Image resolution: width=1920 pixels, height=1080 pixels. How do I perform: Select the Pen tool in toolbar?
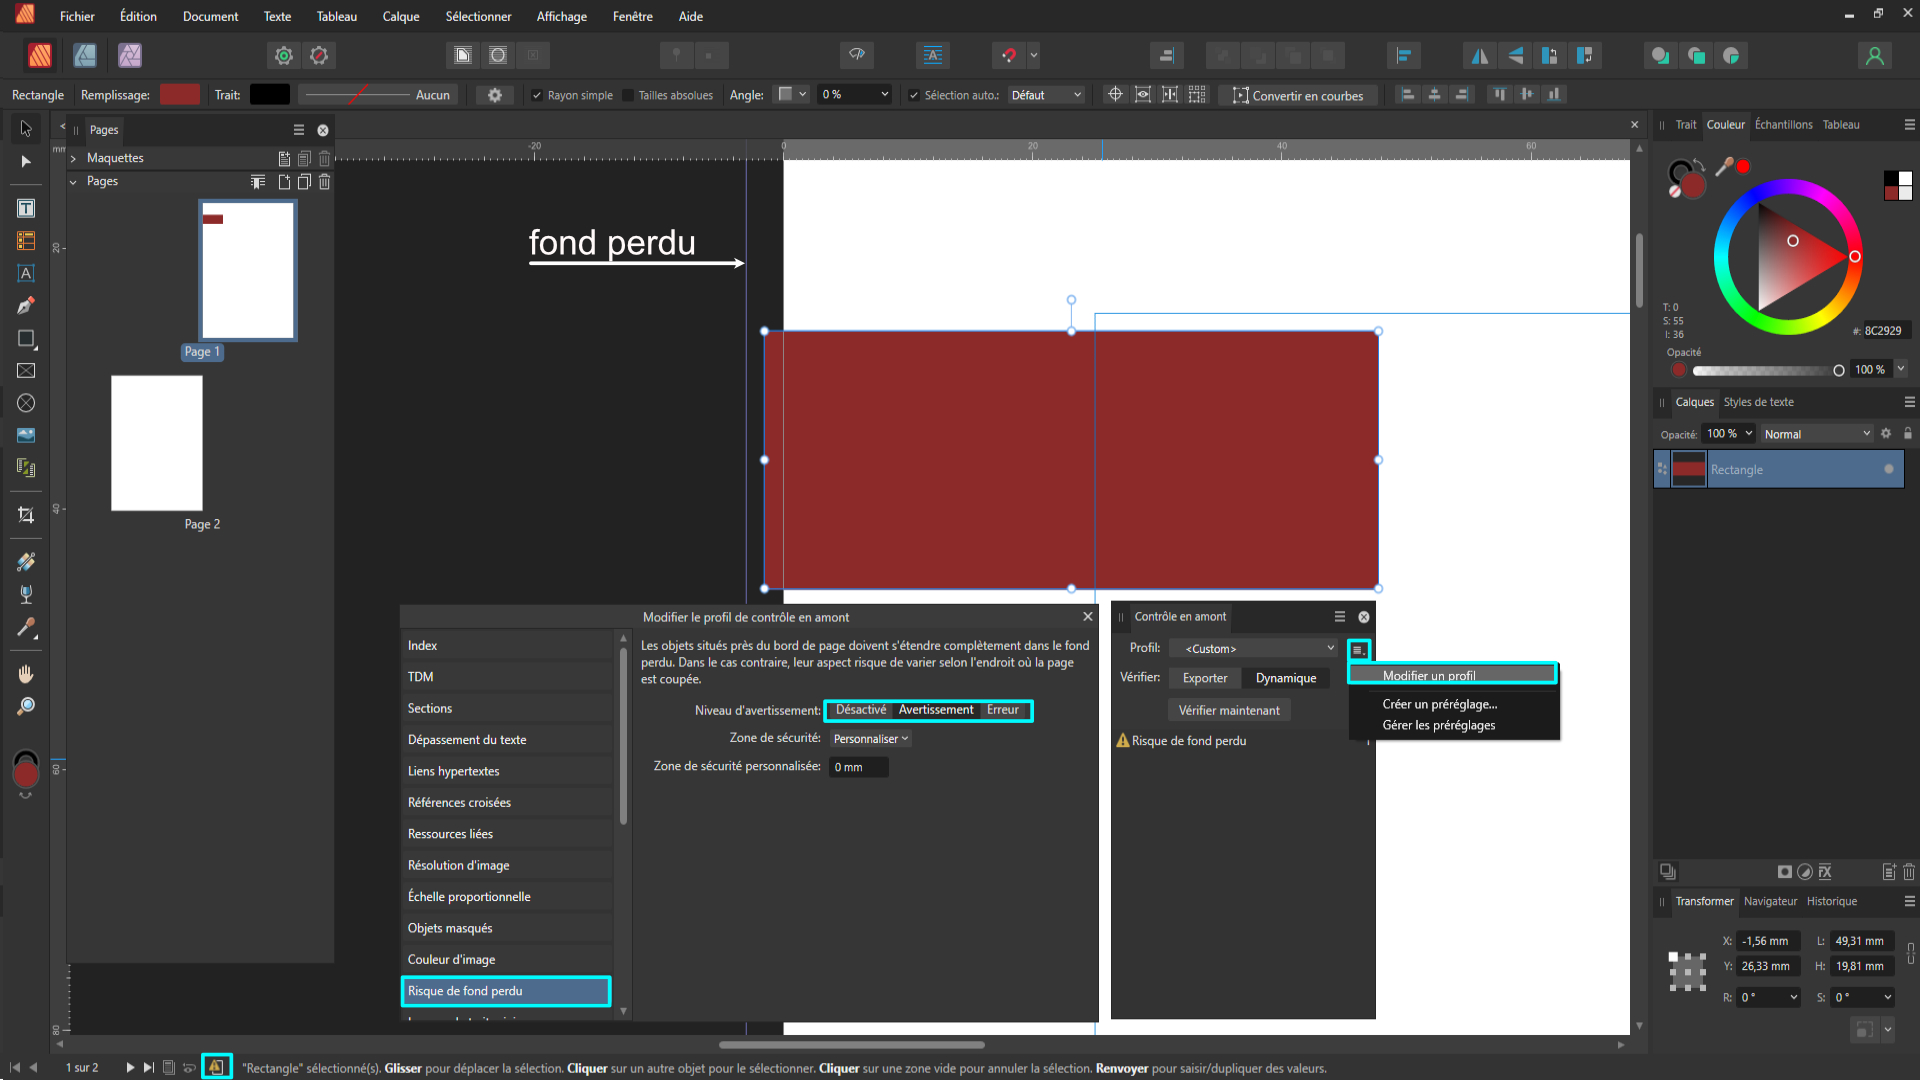[x=26, y=306]
